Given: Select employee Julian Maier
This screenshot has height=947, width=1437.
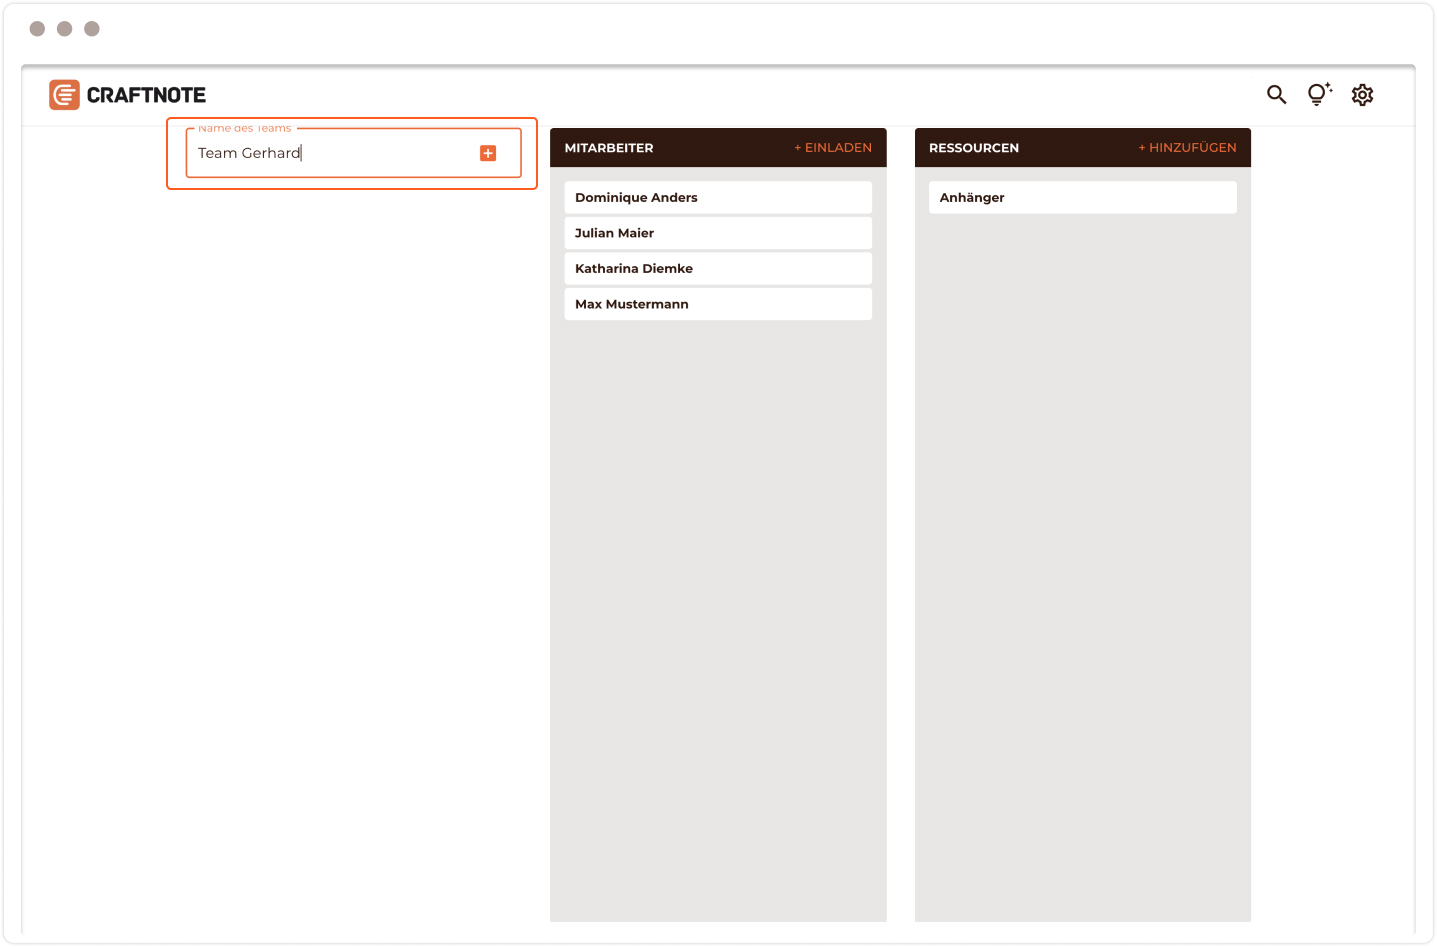Looking at the screenshot, I should click(718, 233).
